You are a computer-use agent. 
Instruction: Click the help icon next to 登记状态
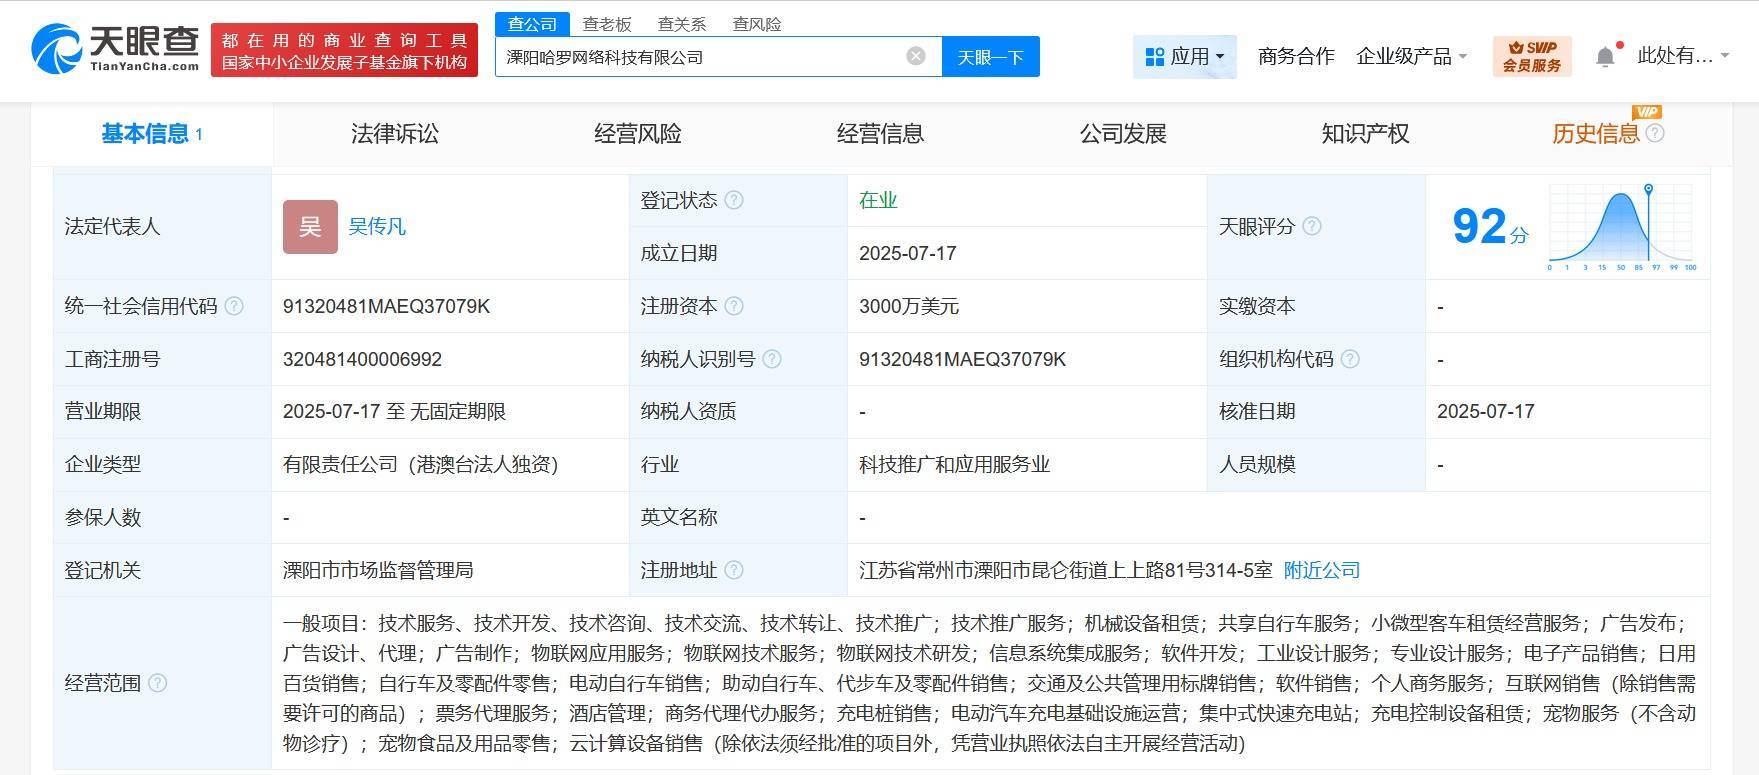pos(734,200)
